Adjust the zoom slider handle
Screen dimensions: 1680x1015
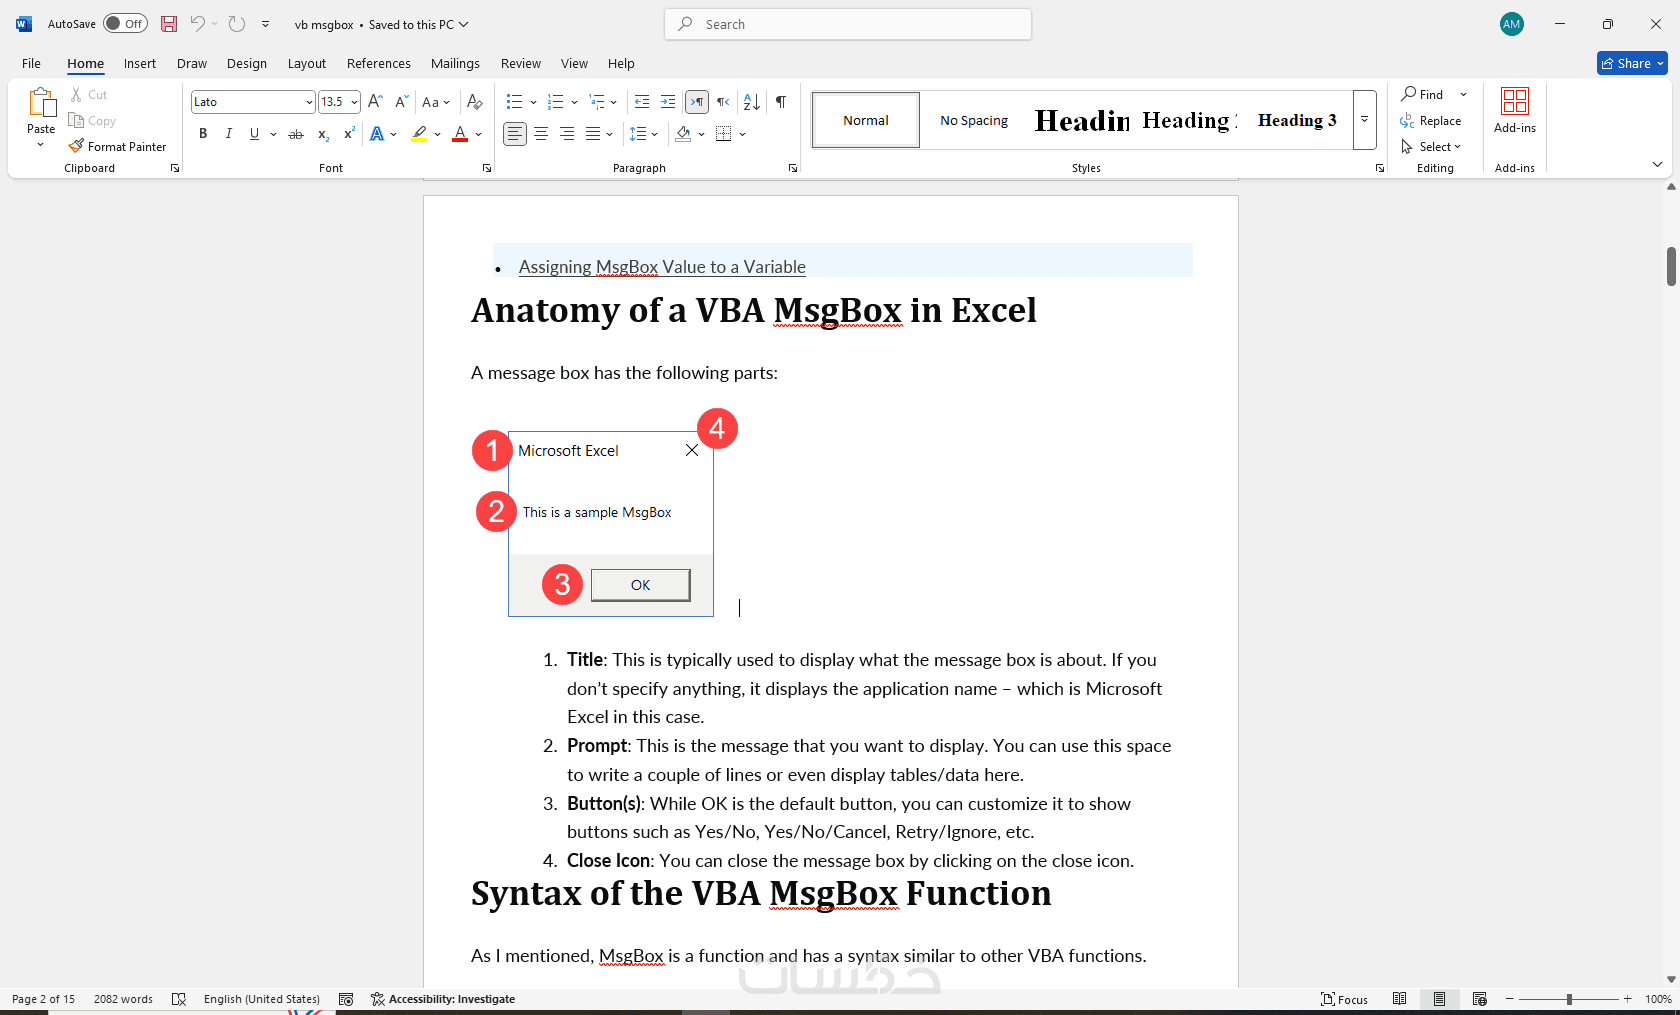point(1570,999)
